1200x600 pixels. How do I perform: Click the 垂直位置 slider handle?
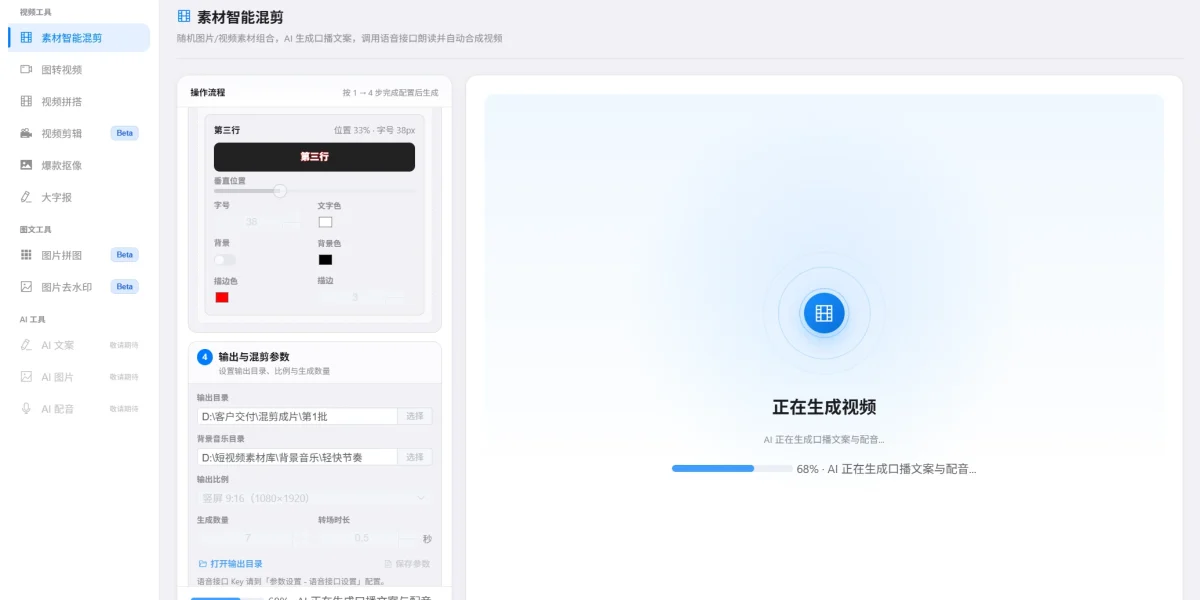coord(280,191)
